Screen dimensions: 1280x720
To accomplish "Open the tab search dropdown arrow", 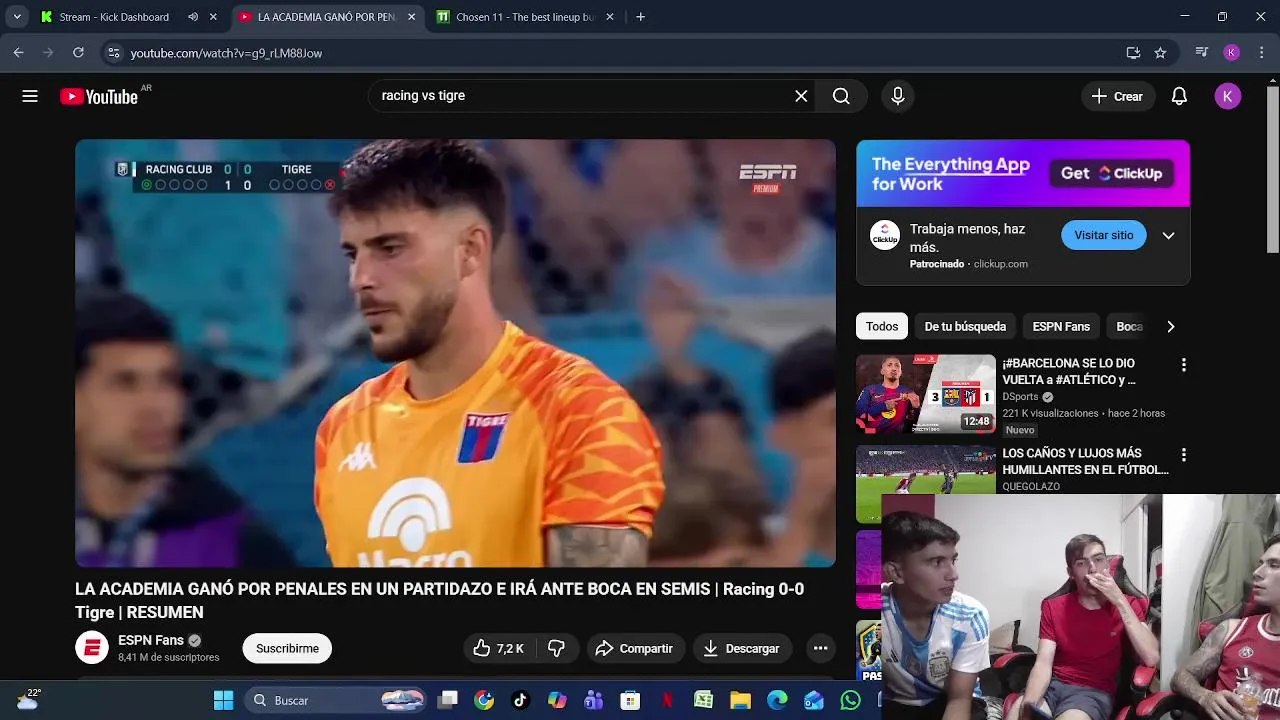I will point(17,17).
